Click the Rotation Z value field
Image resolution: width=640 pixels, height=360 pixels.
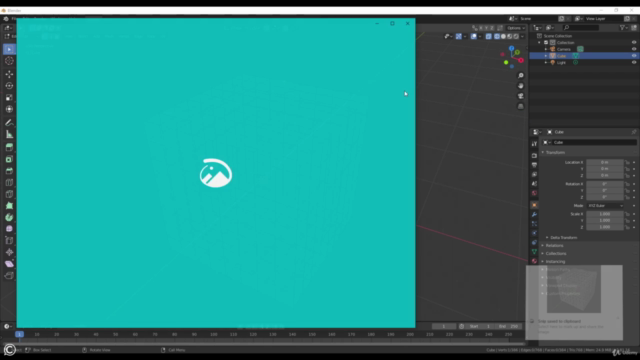pos(605,197)
